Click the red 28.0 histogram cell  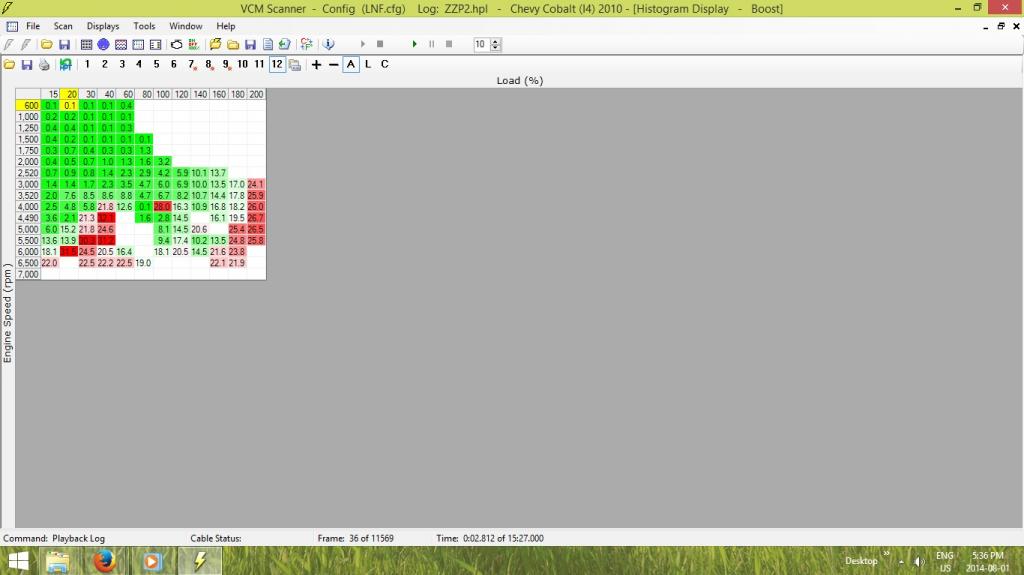pos(162,206)
